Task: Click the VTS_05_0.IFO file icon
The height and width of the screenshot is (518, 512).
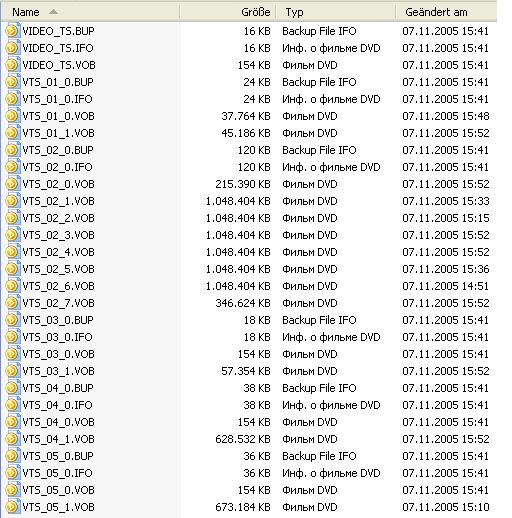Action: pos(12,473)
